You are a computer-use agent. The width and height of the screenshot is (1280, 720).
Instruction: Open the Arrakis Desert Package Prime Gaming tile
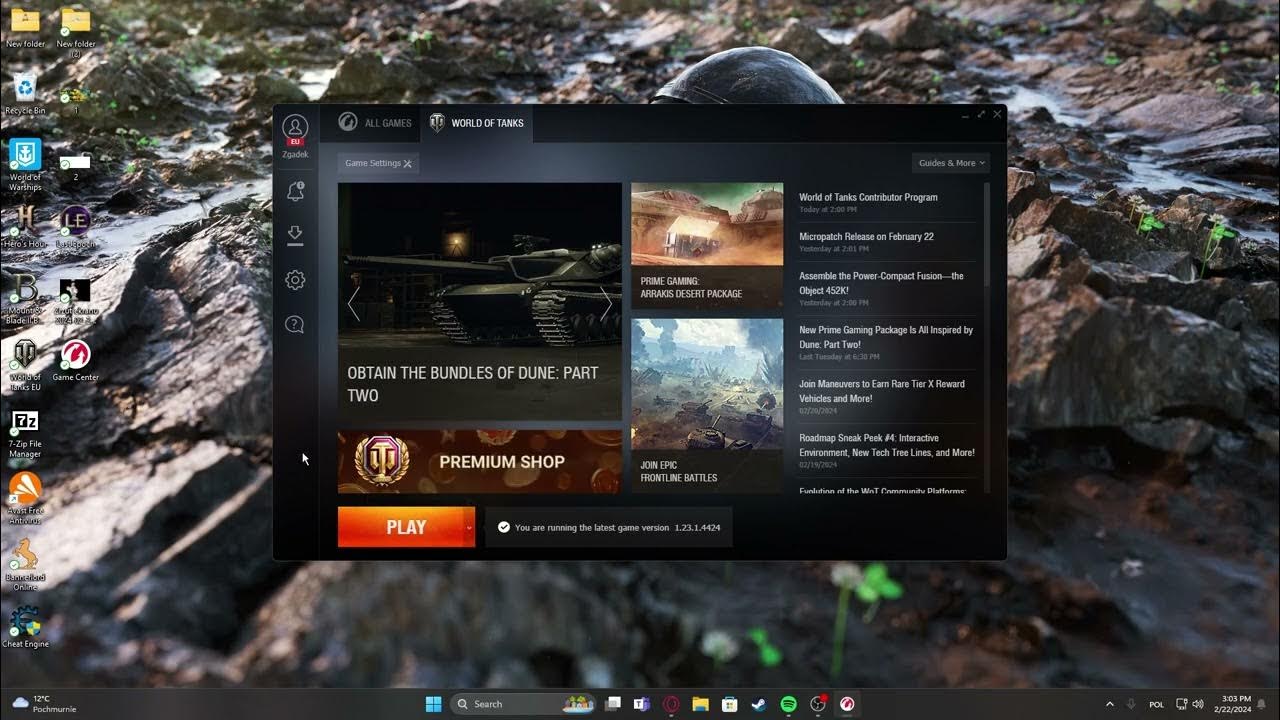(x=707, y=244)
